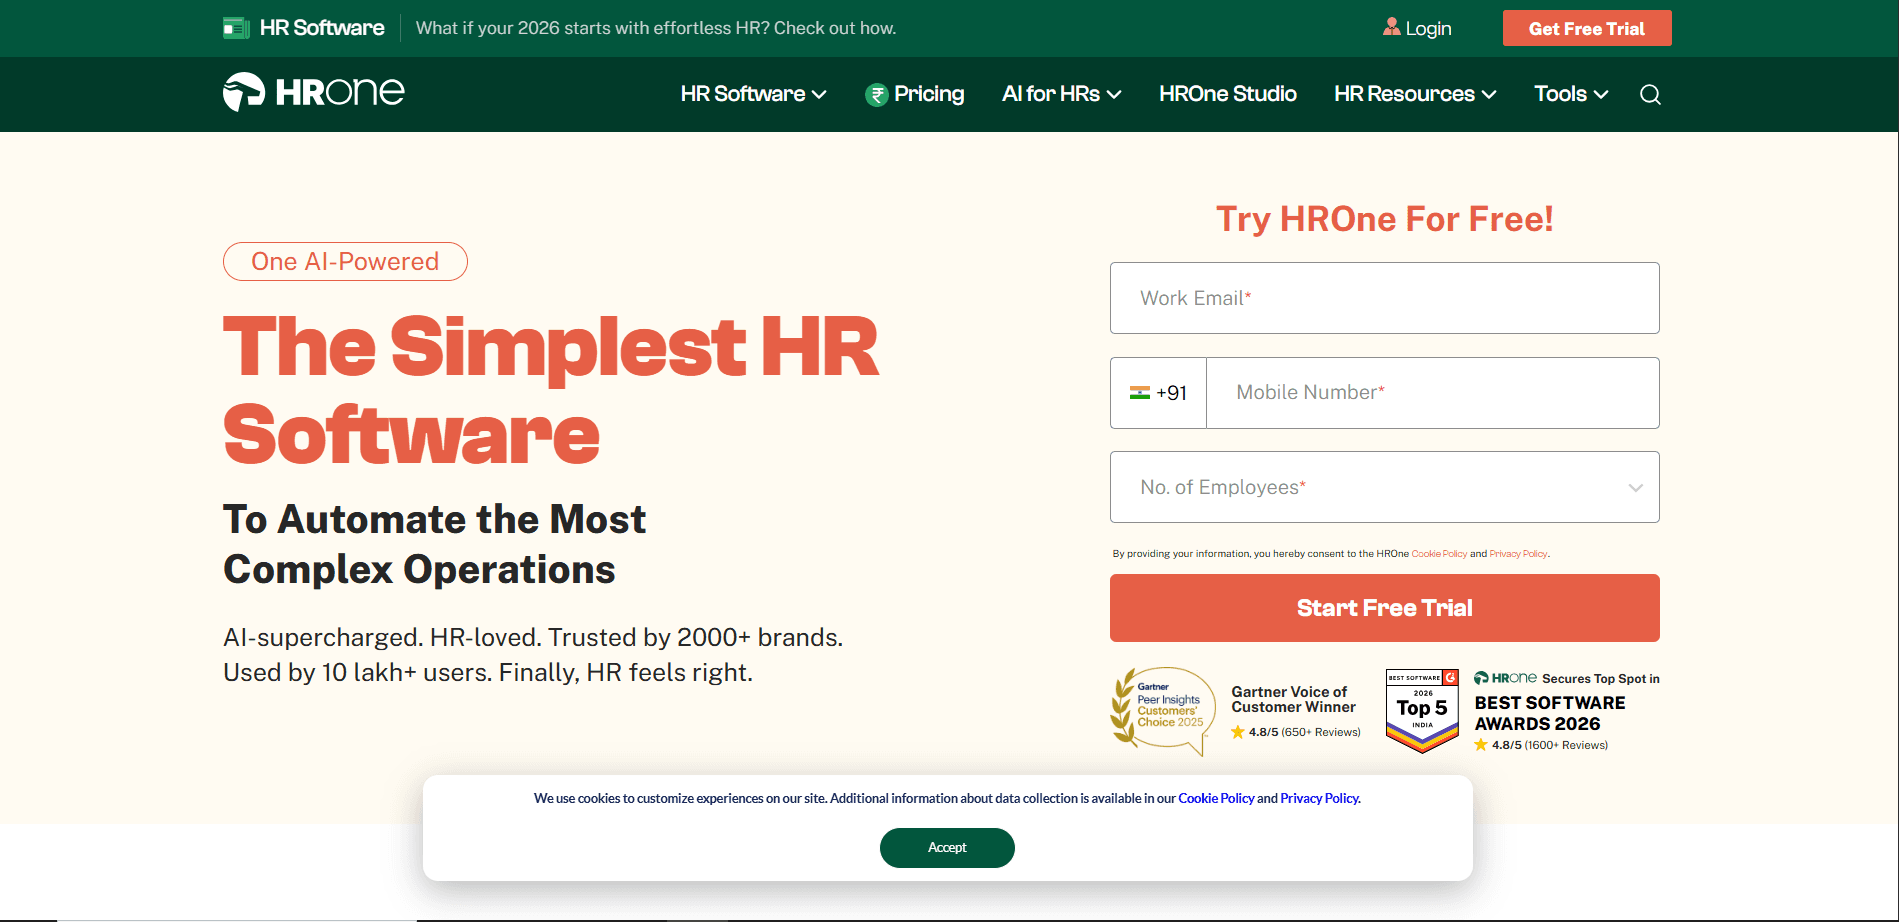This screenshot has width=1899, height=922.
Task: Click the rupee Pricing icon
Action: coord(876,94)
